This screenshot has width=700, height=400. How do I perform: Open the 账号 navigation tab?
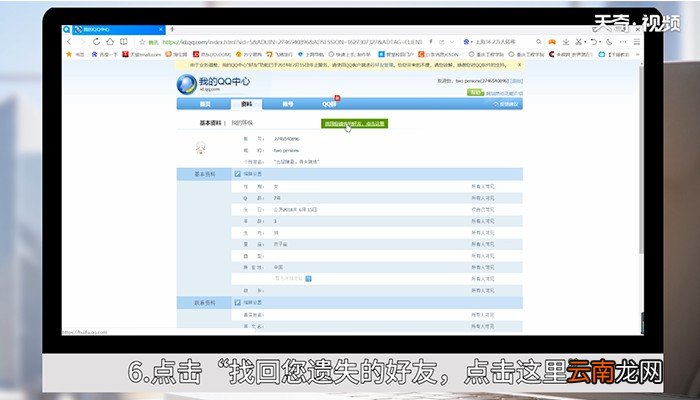pos(288,104)
